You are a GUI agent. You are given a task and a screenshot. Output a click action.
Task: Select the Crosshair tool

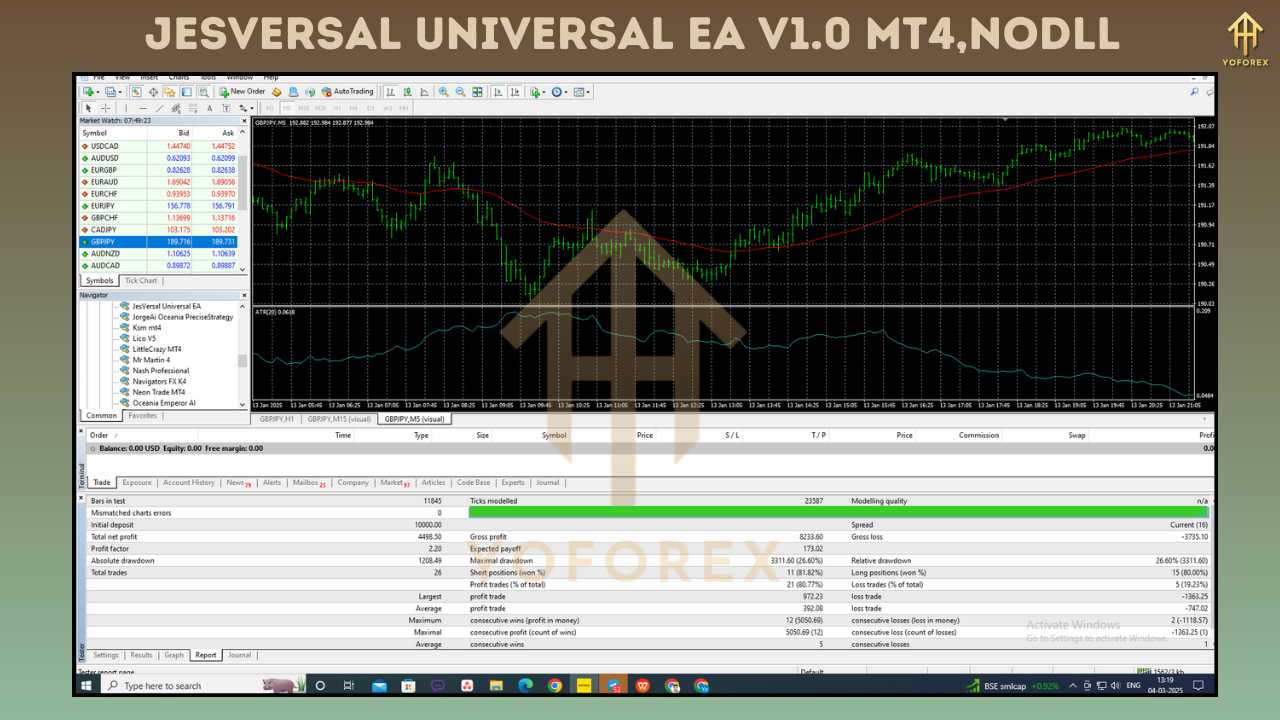click(105, 107)
